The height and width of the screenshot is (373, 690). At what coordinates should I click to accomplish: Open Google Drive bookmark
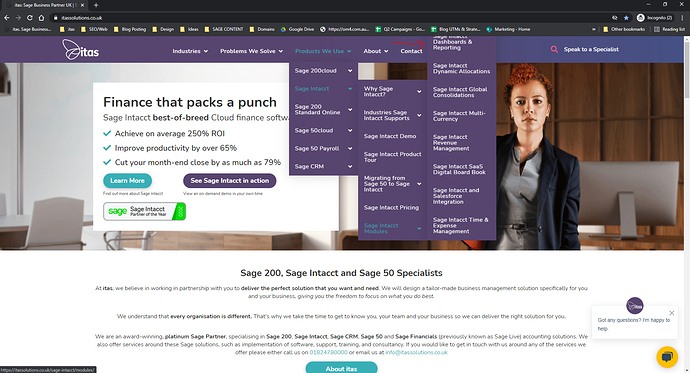(x=297, y=29)
